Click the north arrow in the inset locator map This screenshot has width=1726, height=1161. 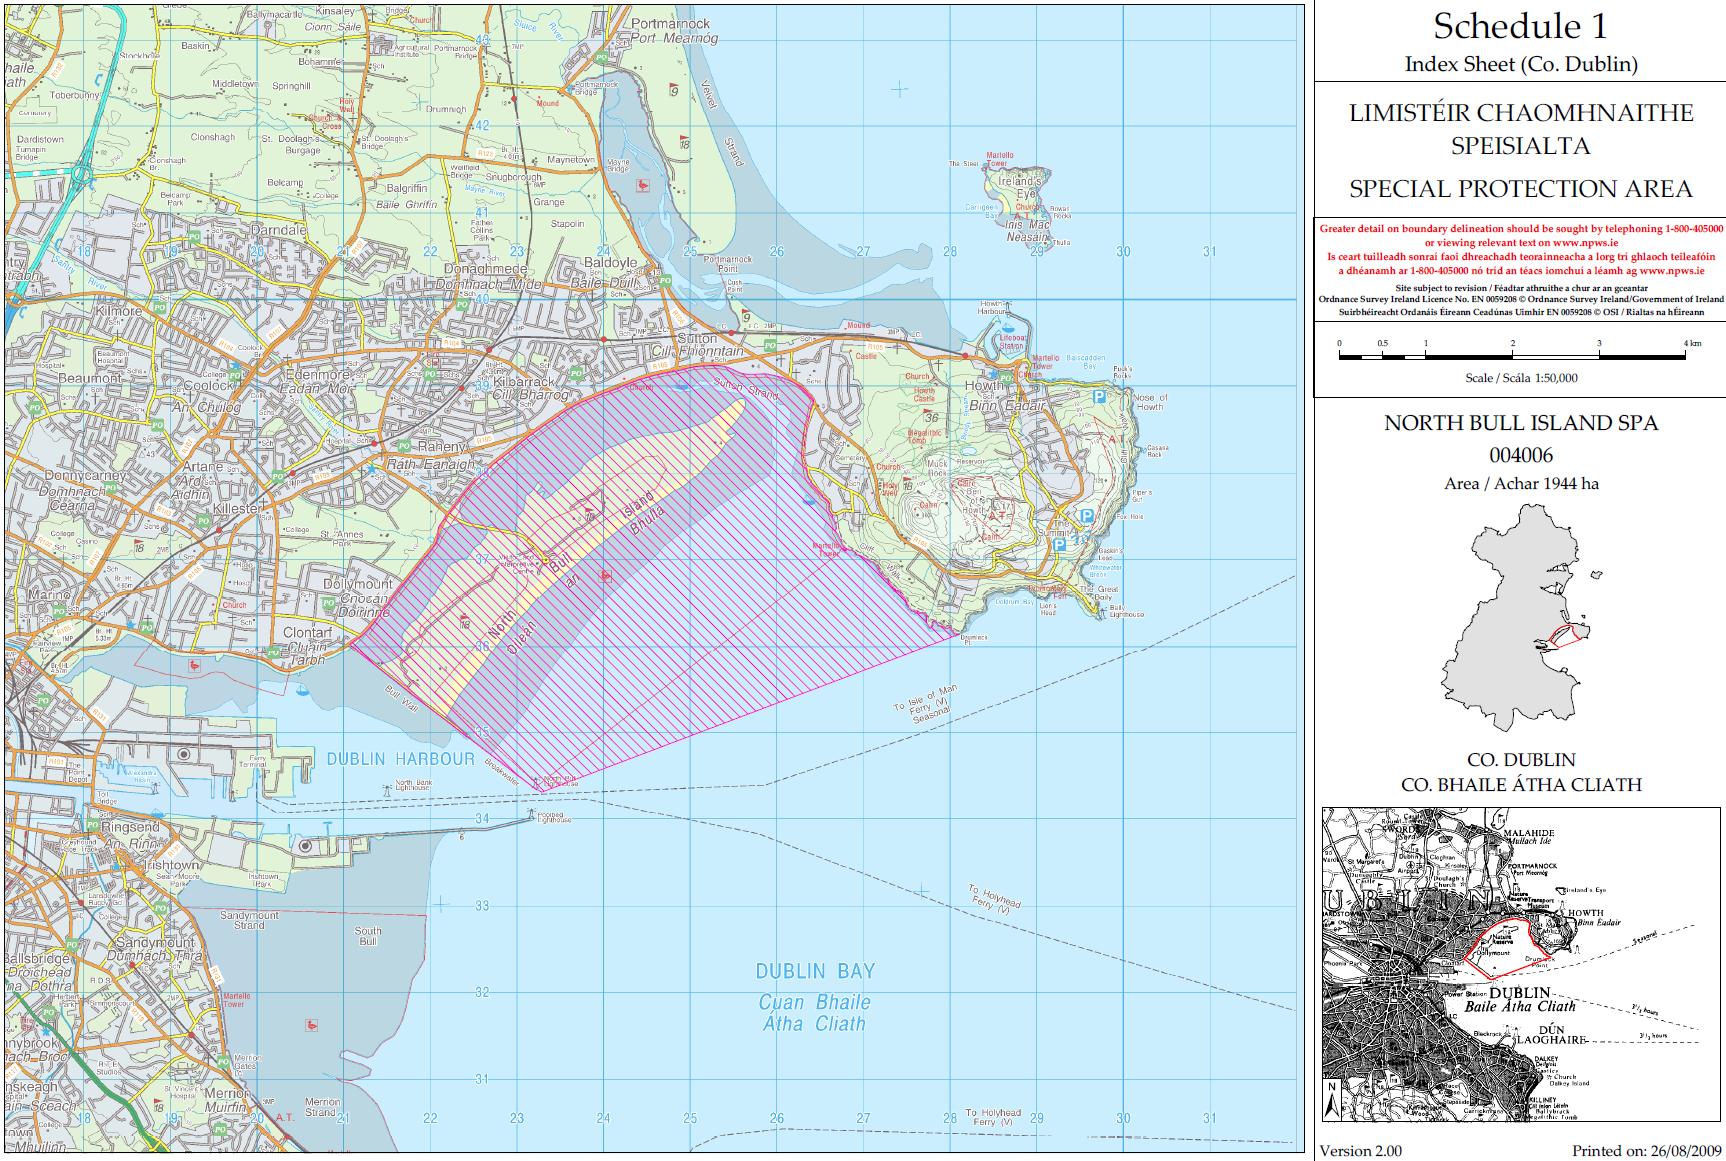click(x=1331, y=1102)
